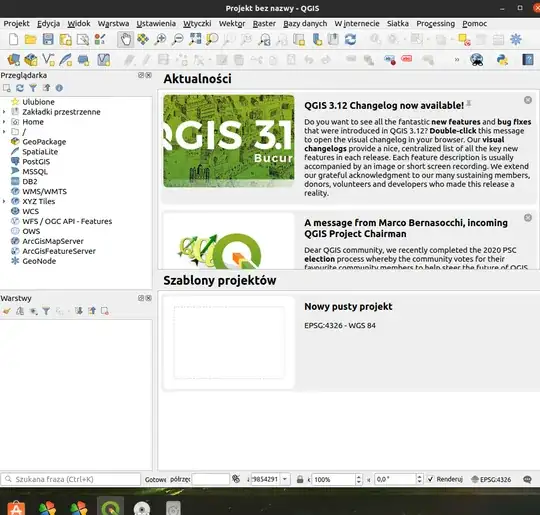The height and width of the screenshot is (515, 540).
Task: Open log messages speech bubble icon
Action: tap(527, 480)
